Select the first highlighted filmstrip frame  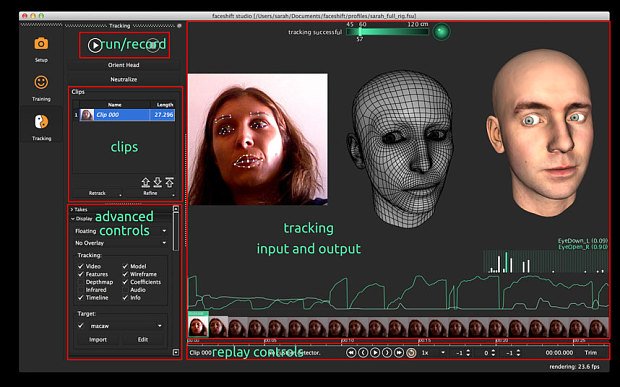[198, 326]
